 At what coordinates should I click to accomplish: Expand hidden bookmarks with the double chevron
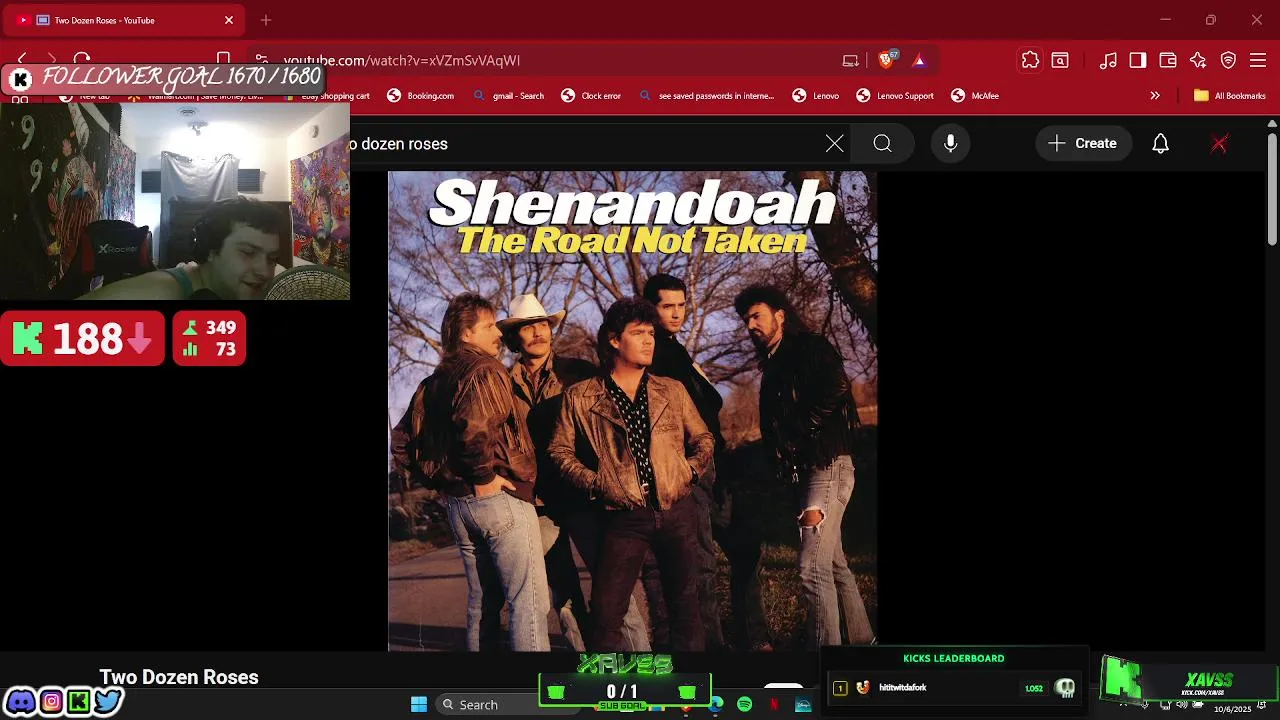[x=1155, y=96]
